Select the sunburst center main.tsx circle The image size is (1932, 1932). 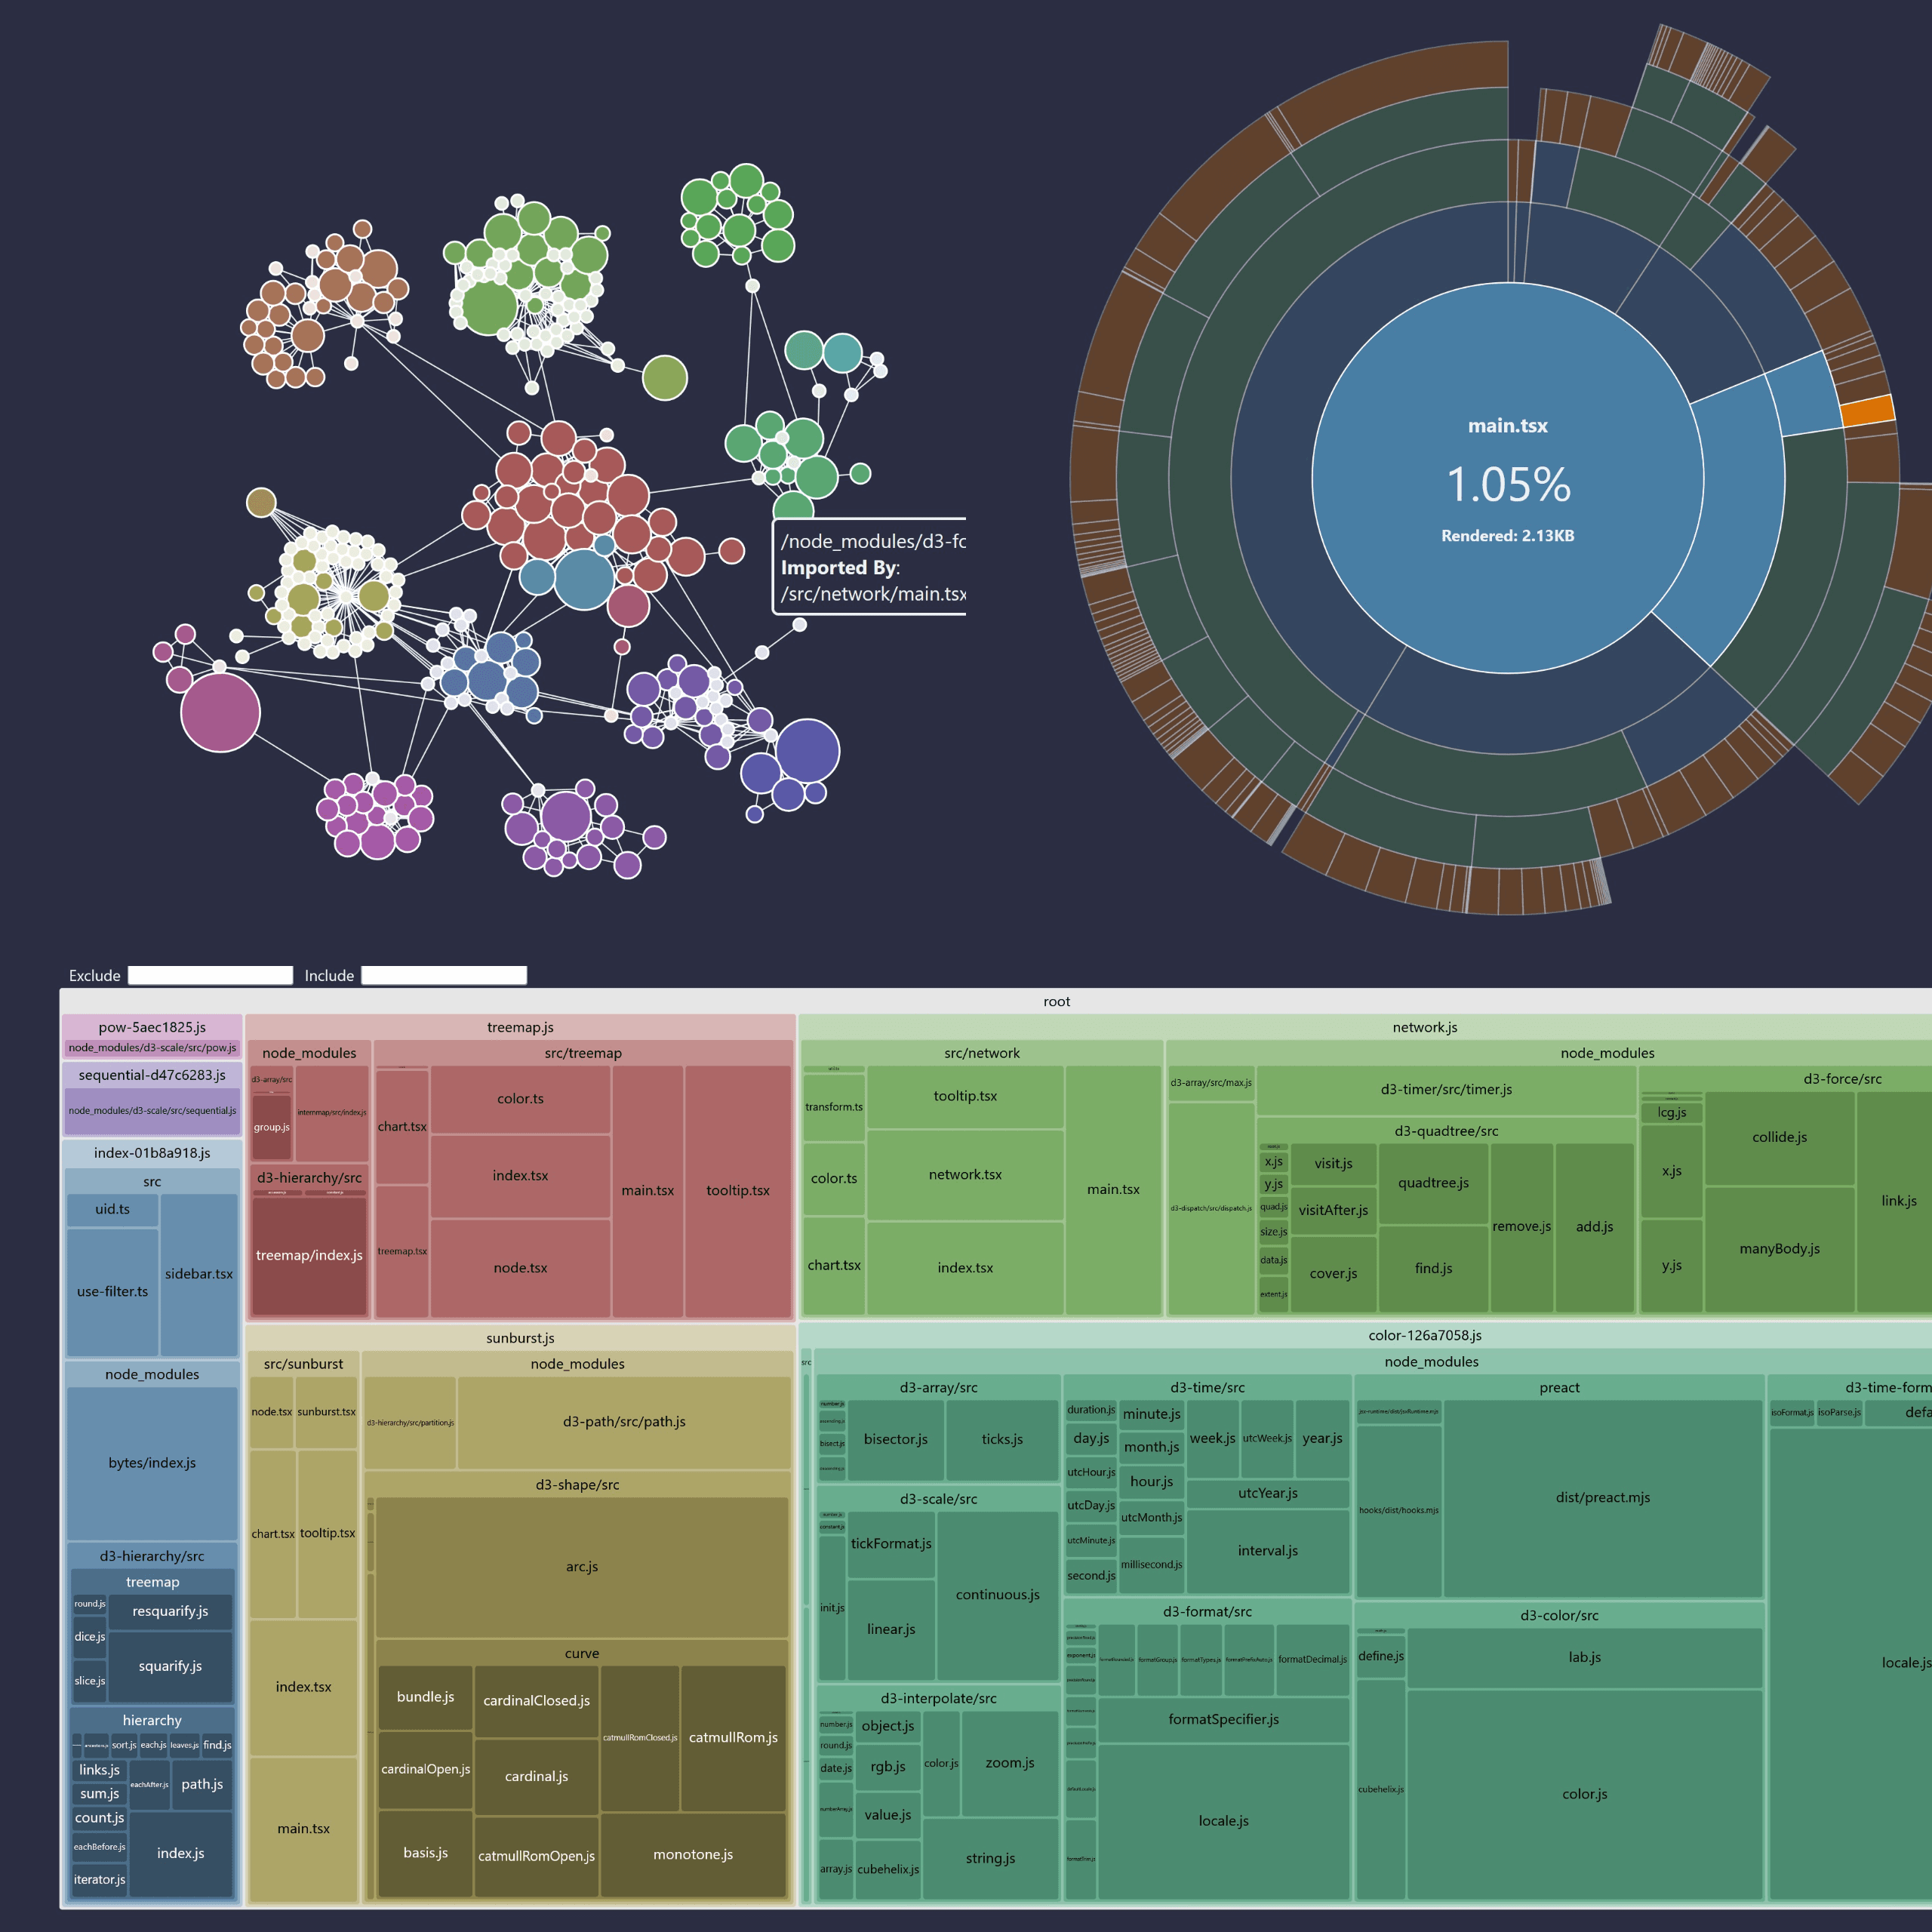(x=1507, y=478)
